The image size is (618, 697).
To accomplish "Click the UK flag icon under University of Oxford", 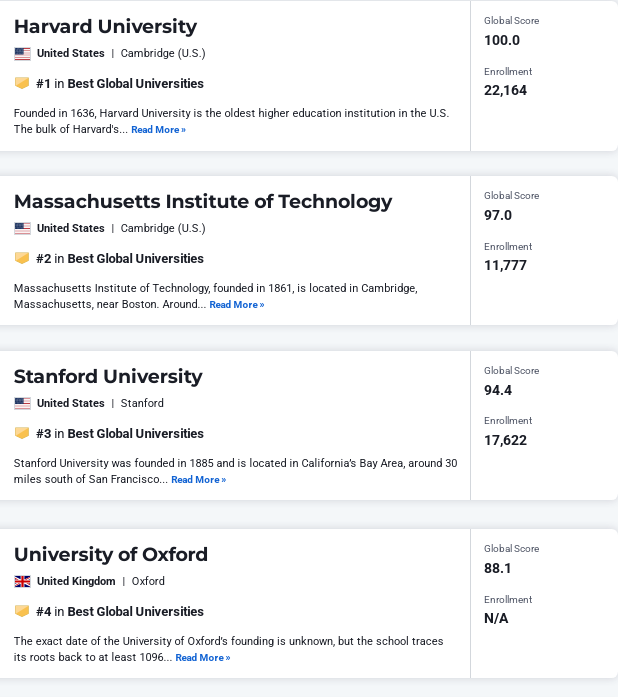I will pyautogui.click(x=22, y=581).
